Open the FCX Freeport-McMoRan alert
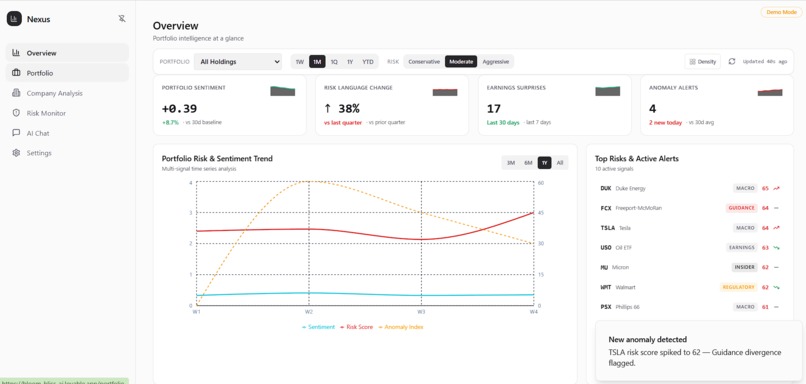The height and width of the screenshot is (384, 806). click(690, 208)
